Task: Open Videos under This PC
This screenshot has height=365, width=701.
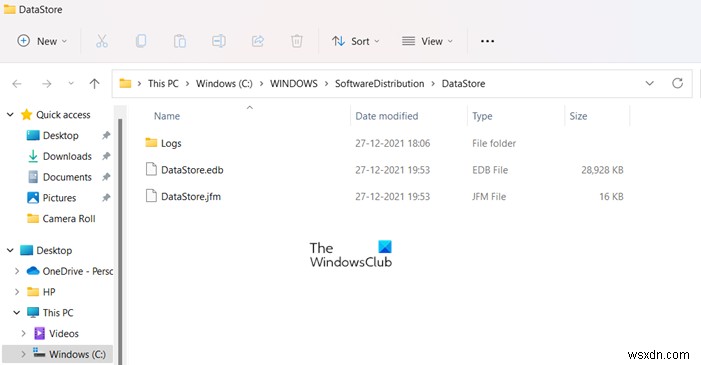Action: 64,334
